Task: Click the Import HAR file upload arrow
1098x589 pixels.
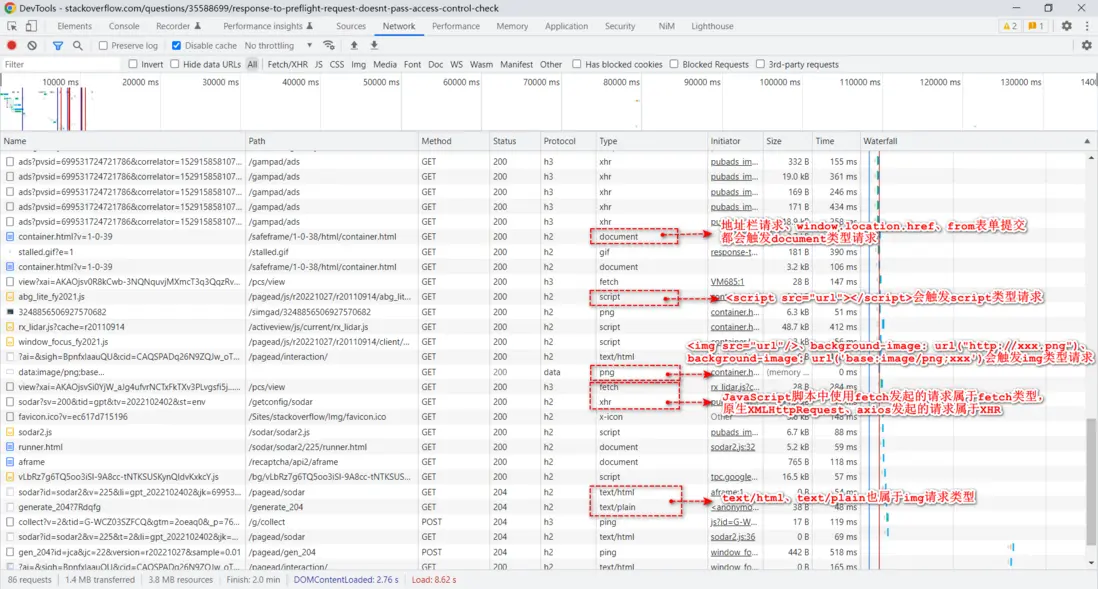Action: point(354,45)
